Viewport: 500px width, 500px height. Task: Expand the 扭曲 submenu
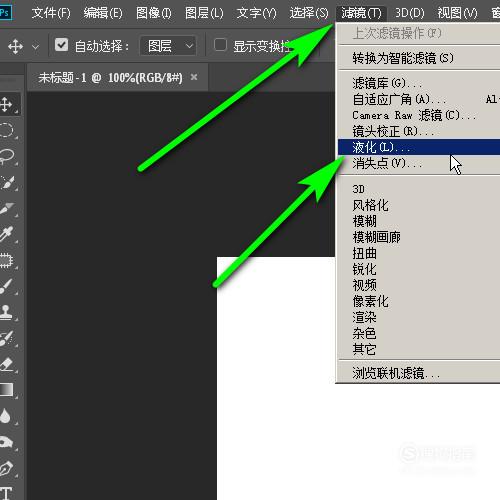click(418, 253)
